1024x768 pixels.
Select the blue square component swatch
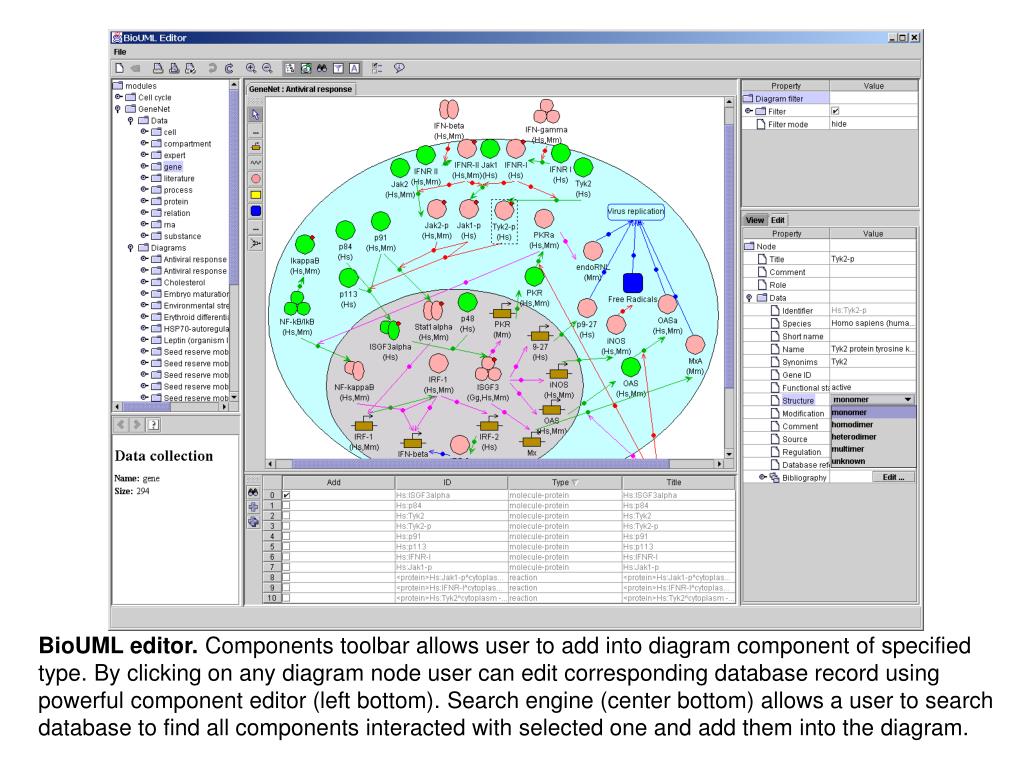(x=256, y=211)
